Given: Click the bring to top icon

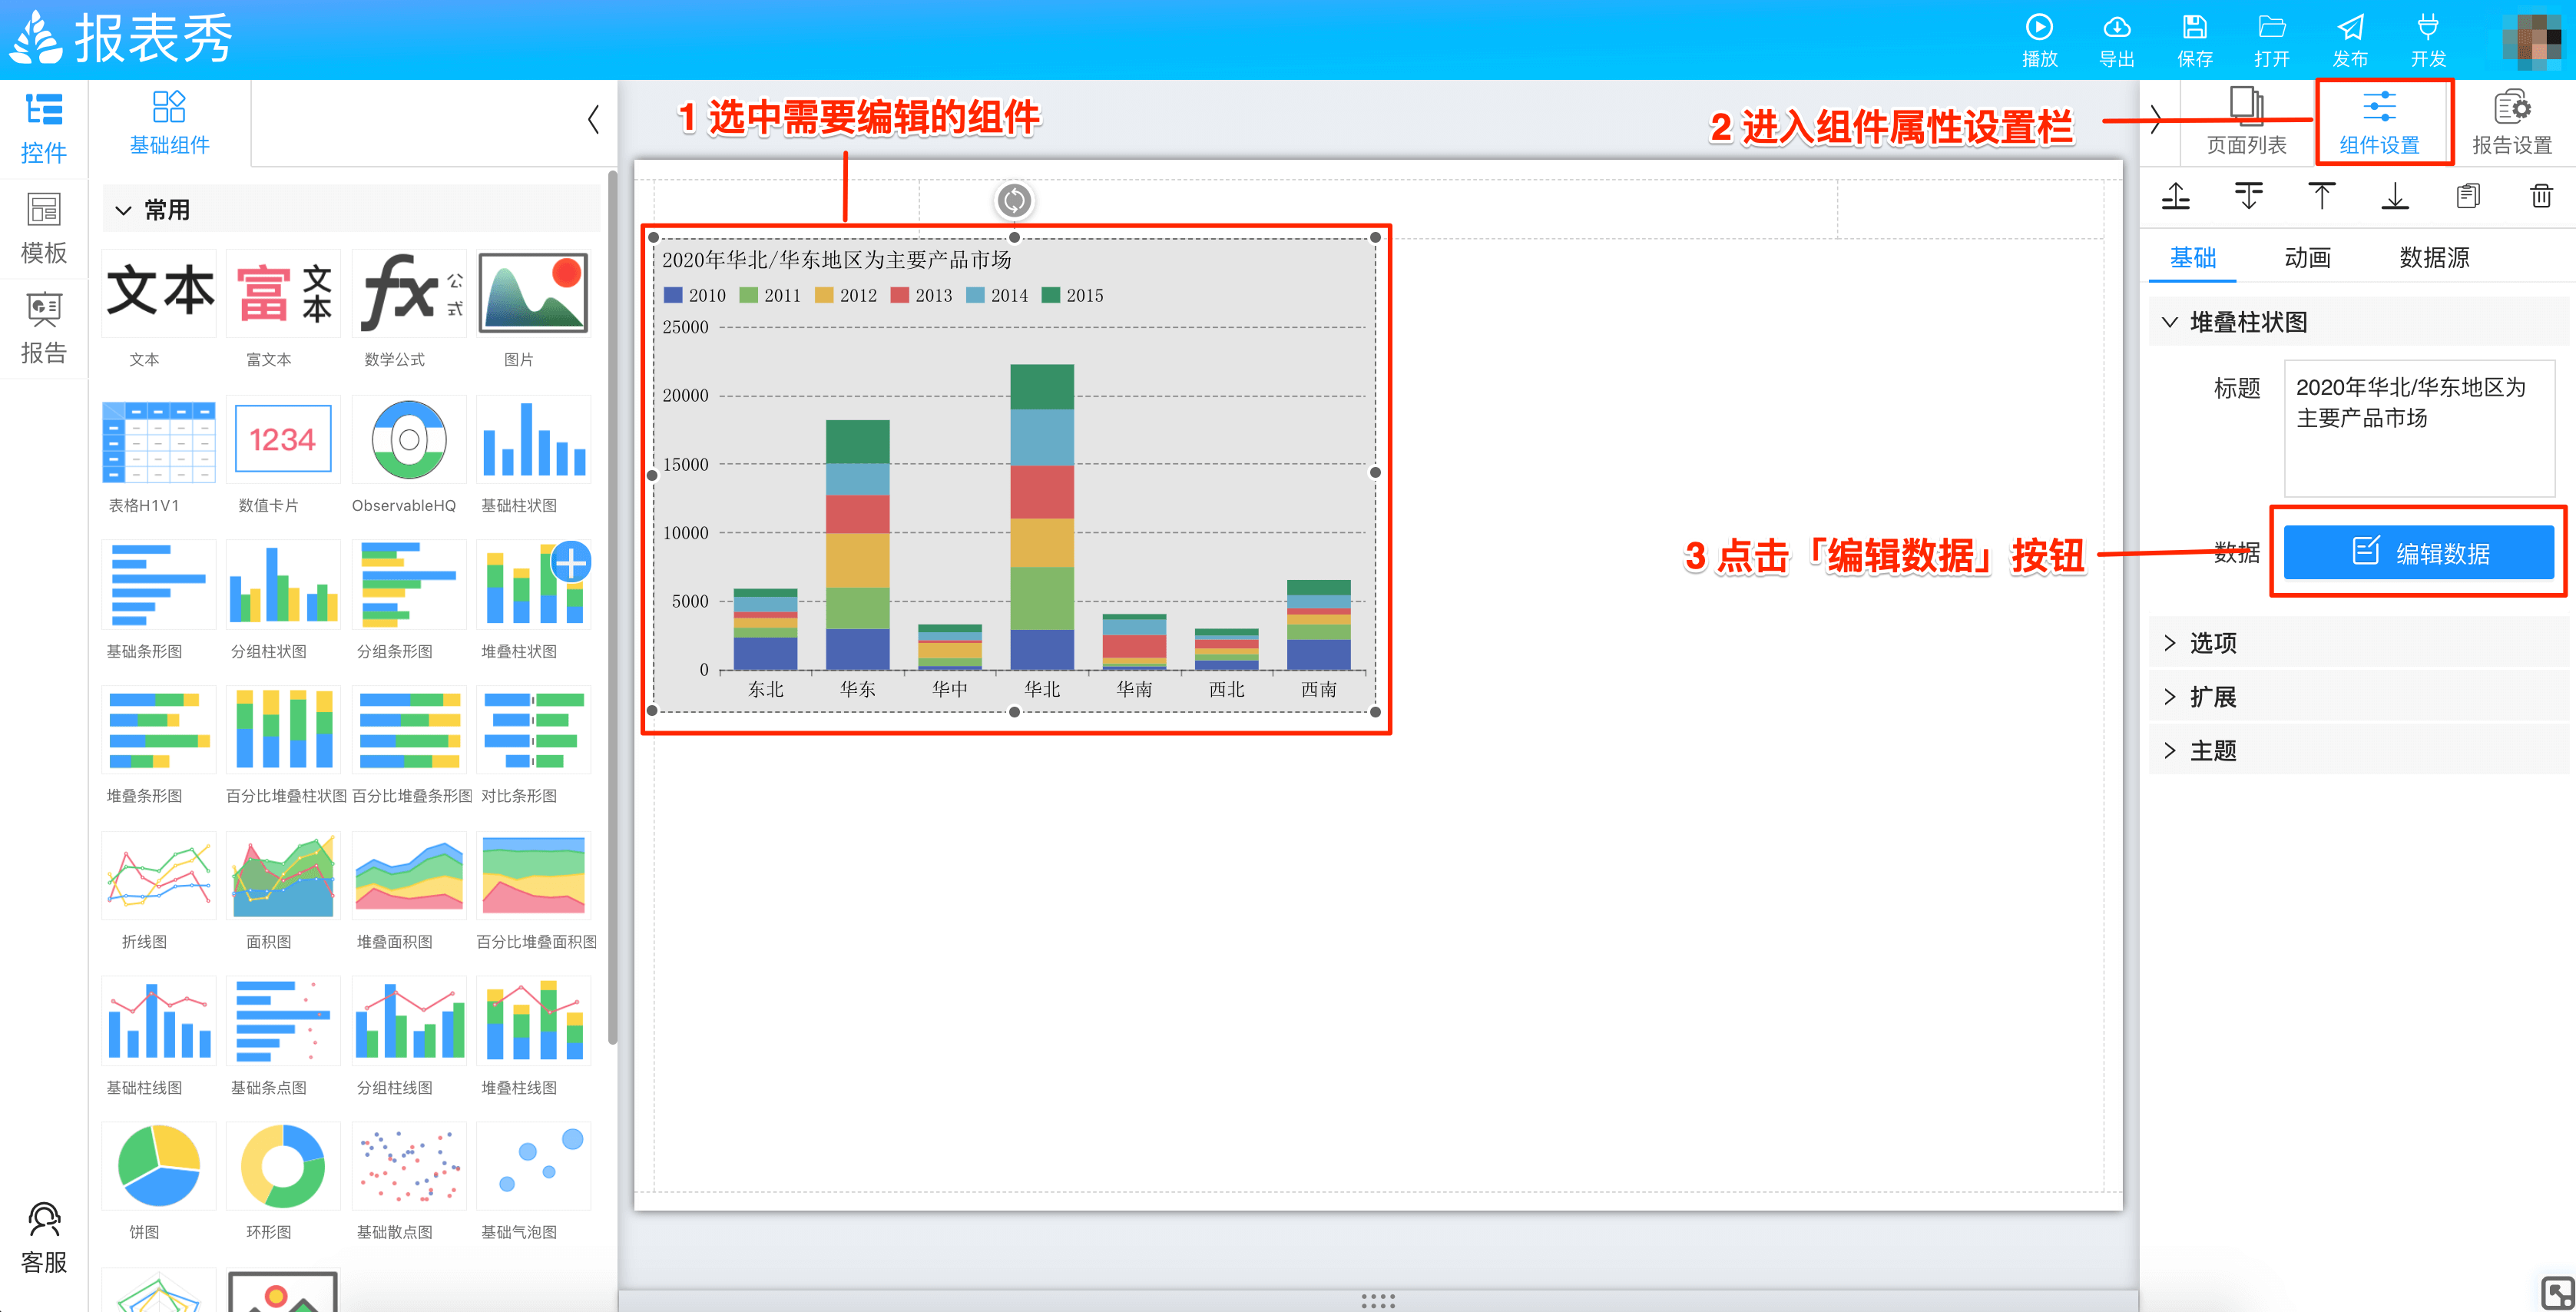Looking at the screenshot, I should pyautogui.click(x=2321, y=196).
